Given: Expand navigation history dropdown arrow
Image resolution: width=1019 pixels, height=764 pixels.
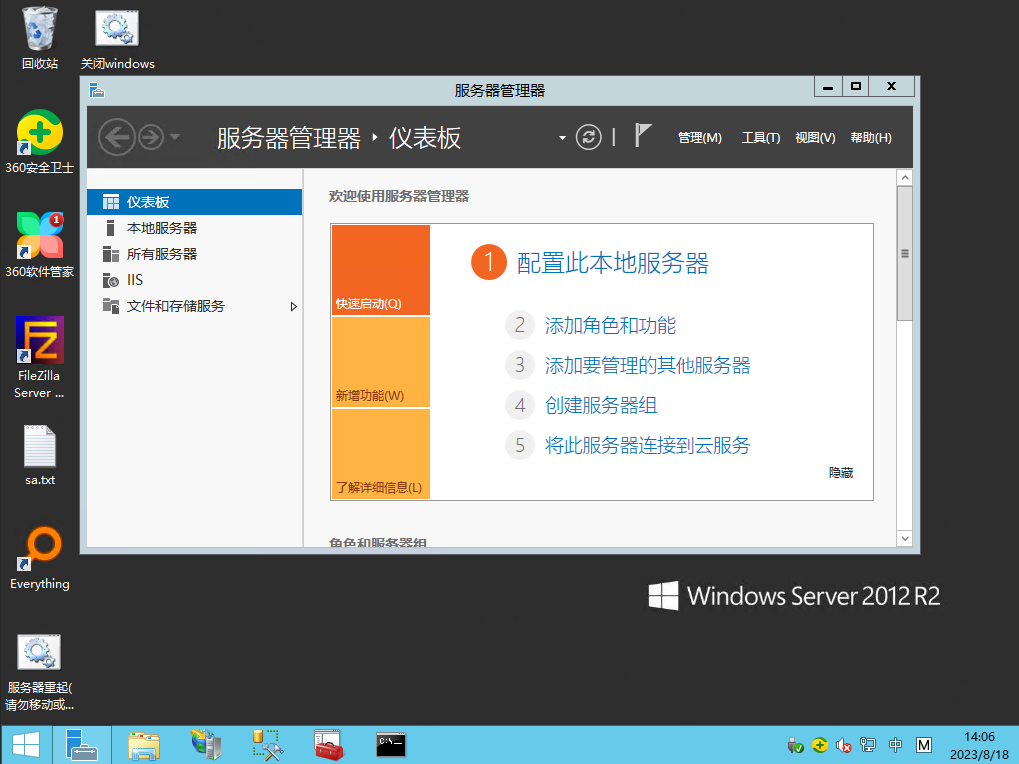Looking at the screenshot, I should pyautogui.click(x=176, y=137).
